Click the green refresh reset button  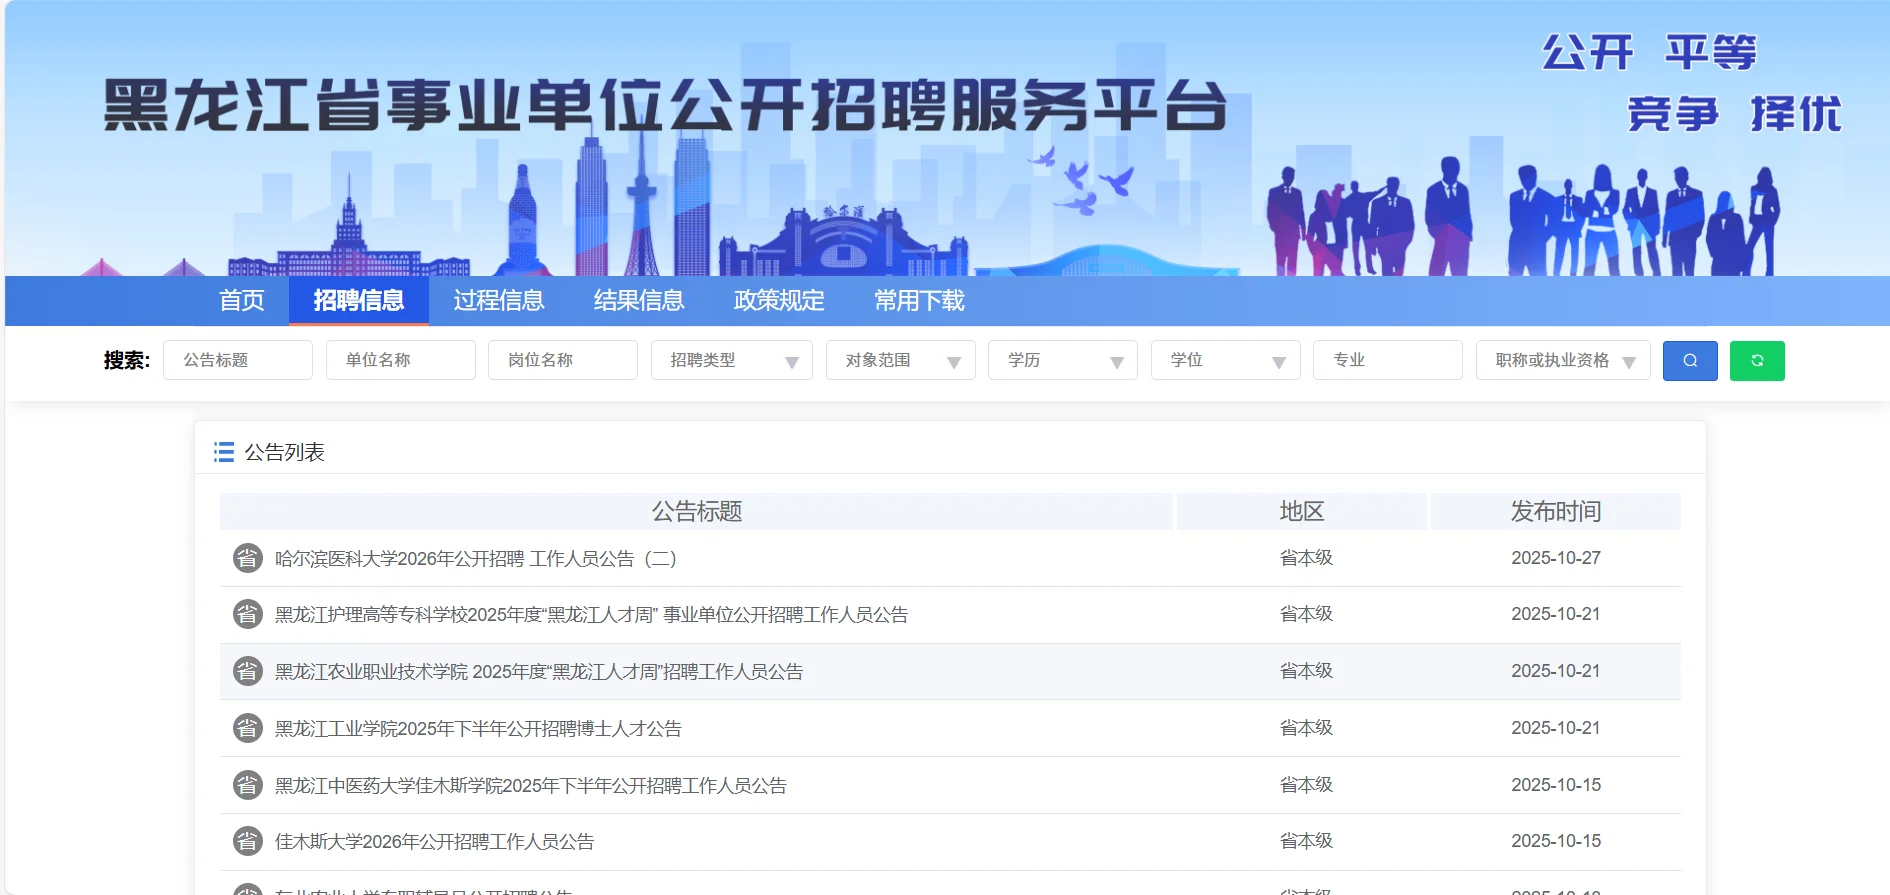pos(1757,361)
